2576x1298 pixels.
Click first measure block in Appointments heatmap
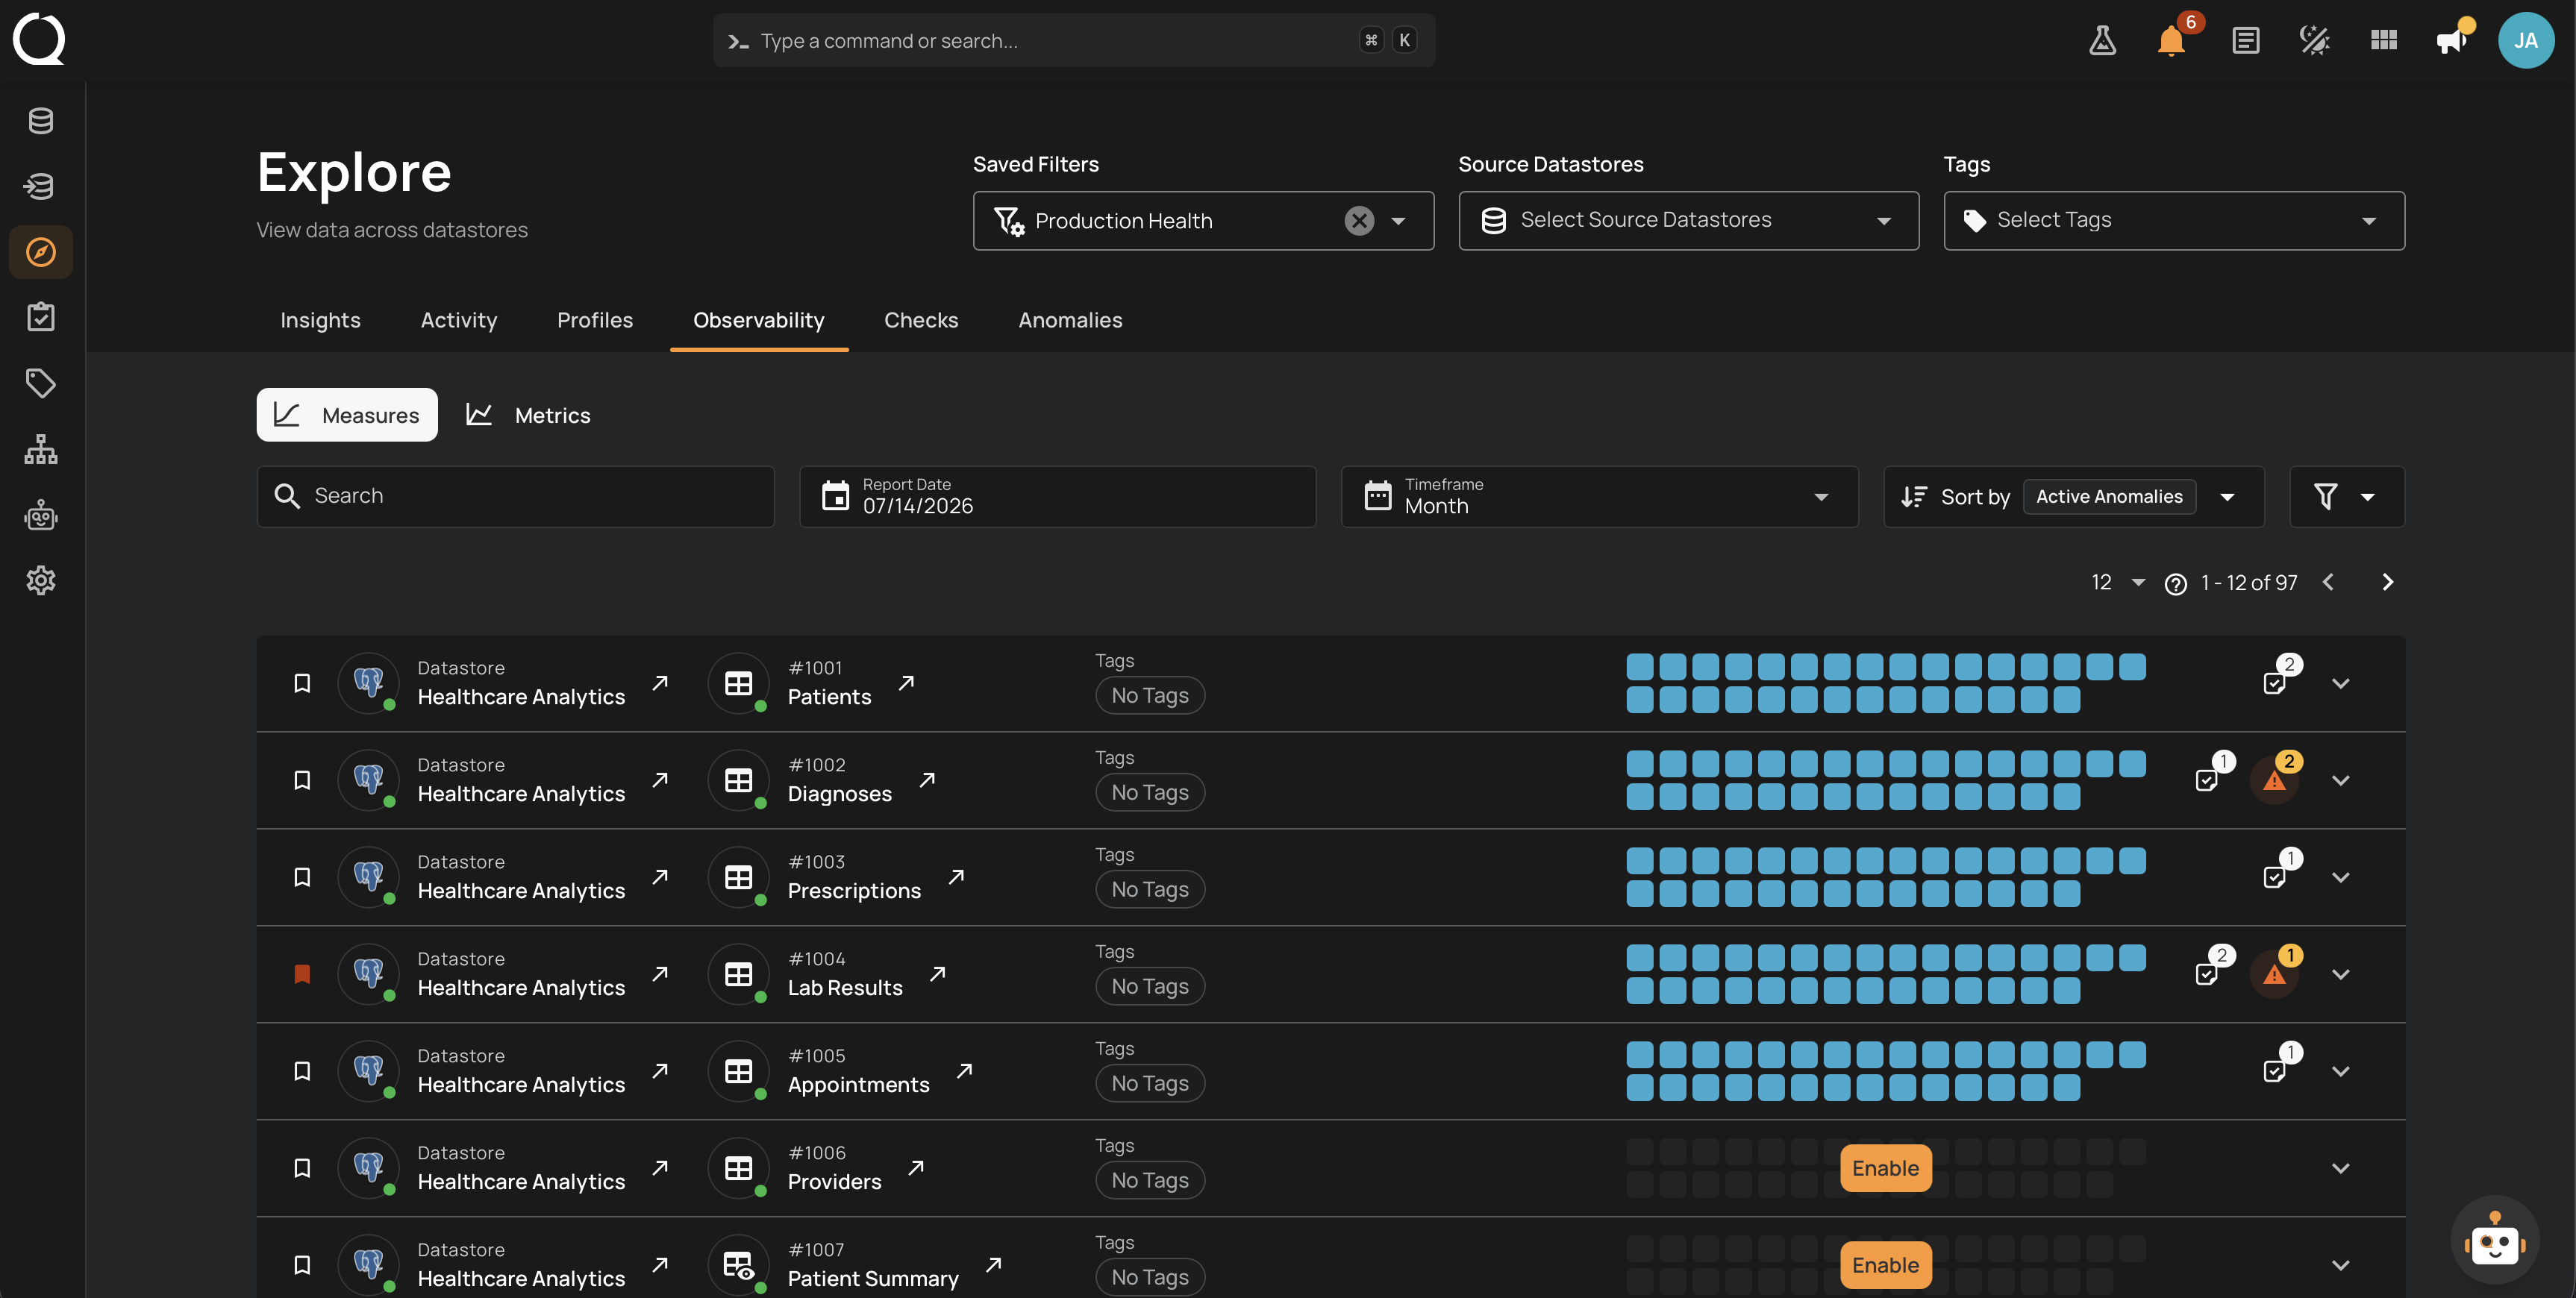[x=1640, y=1055]
